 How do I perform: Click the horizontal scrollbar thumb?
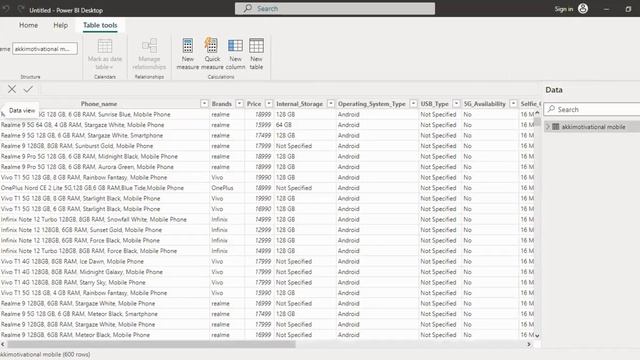151,344
